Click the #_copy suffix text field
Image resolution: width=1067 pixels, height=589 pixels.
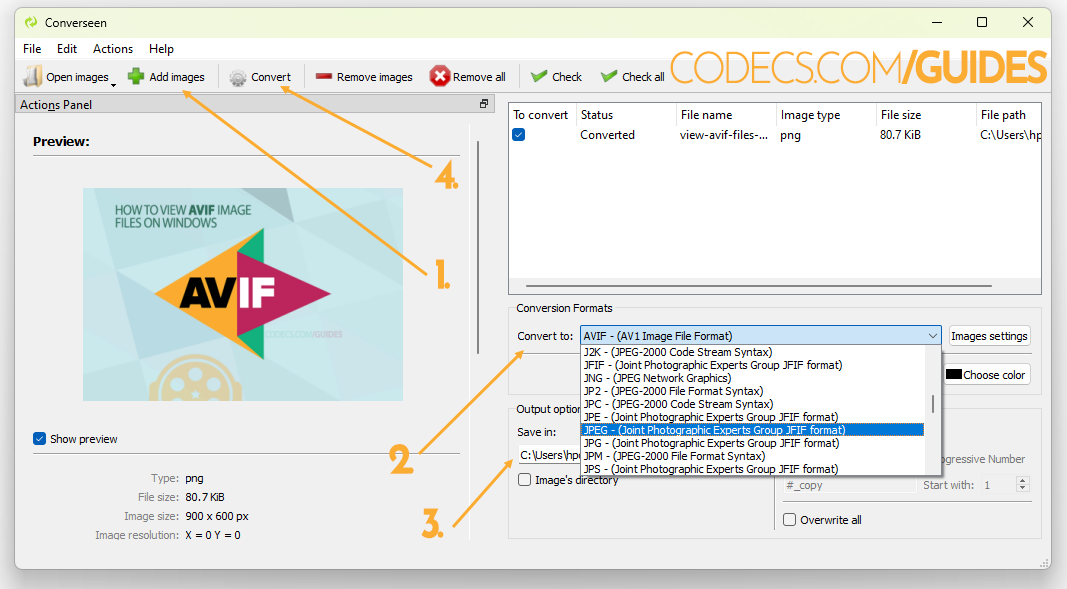point(849,485)
